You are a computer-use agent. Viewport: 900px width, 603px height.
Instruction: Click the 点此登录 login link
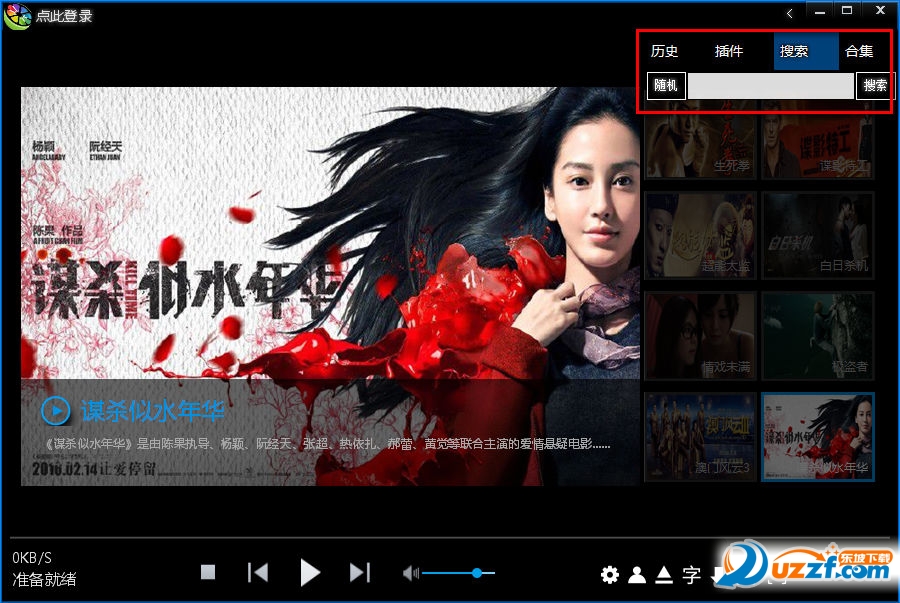pos(64,16)
